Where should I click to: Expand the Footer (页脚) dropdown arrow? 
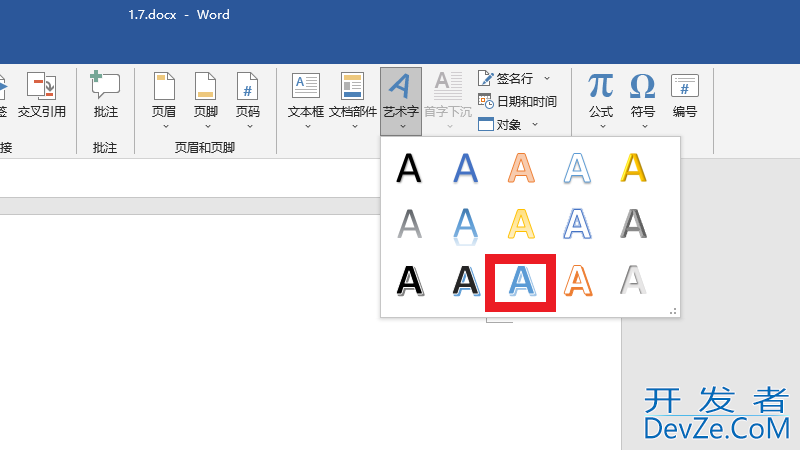tap(208, 127)
